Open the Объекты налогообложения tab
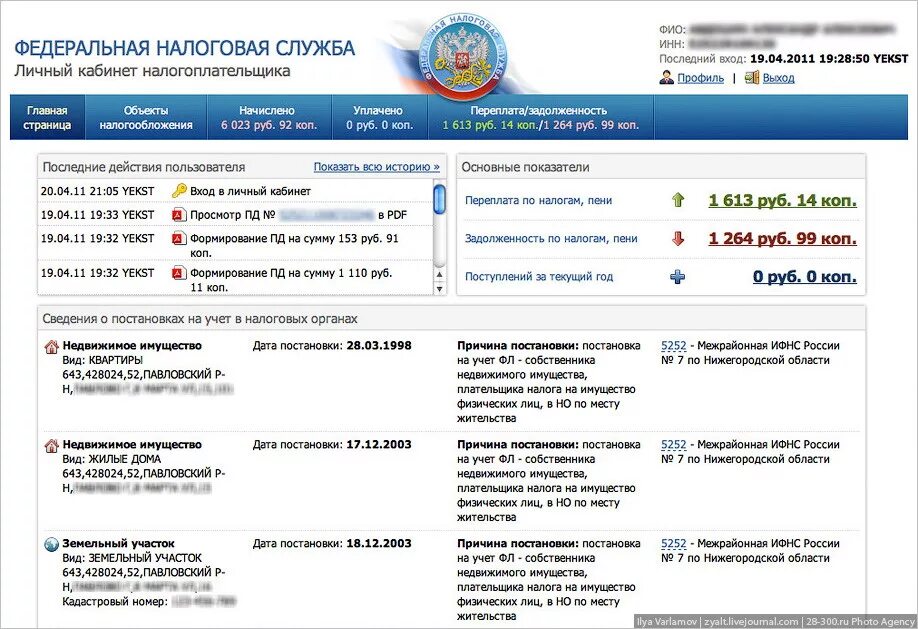The image size is (918, 629). pos(146,118)
